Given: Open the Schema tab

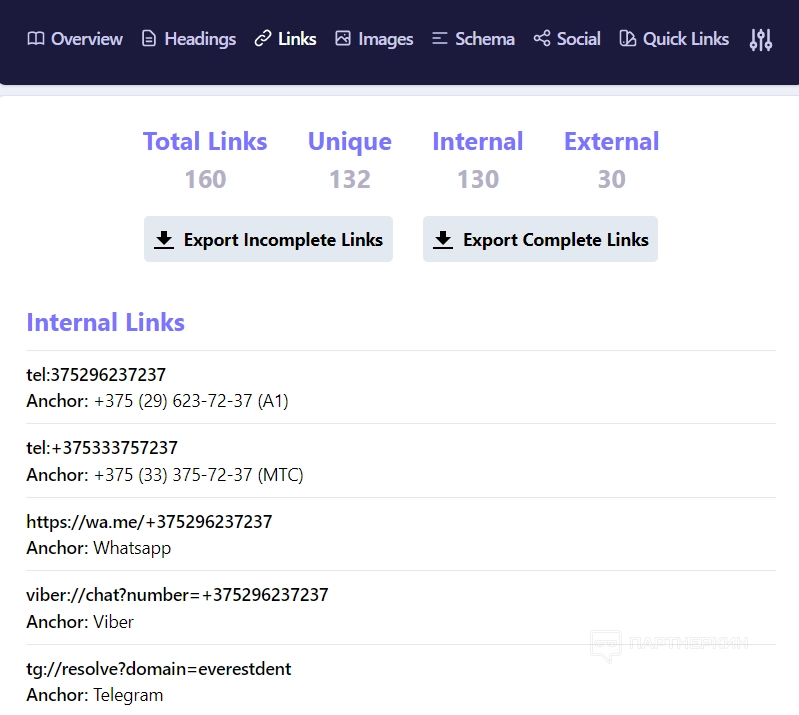Looking at the screenshot, I should [473, 39].
